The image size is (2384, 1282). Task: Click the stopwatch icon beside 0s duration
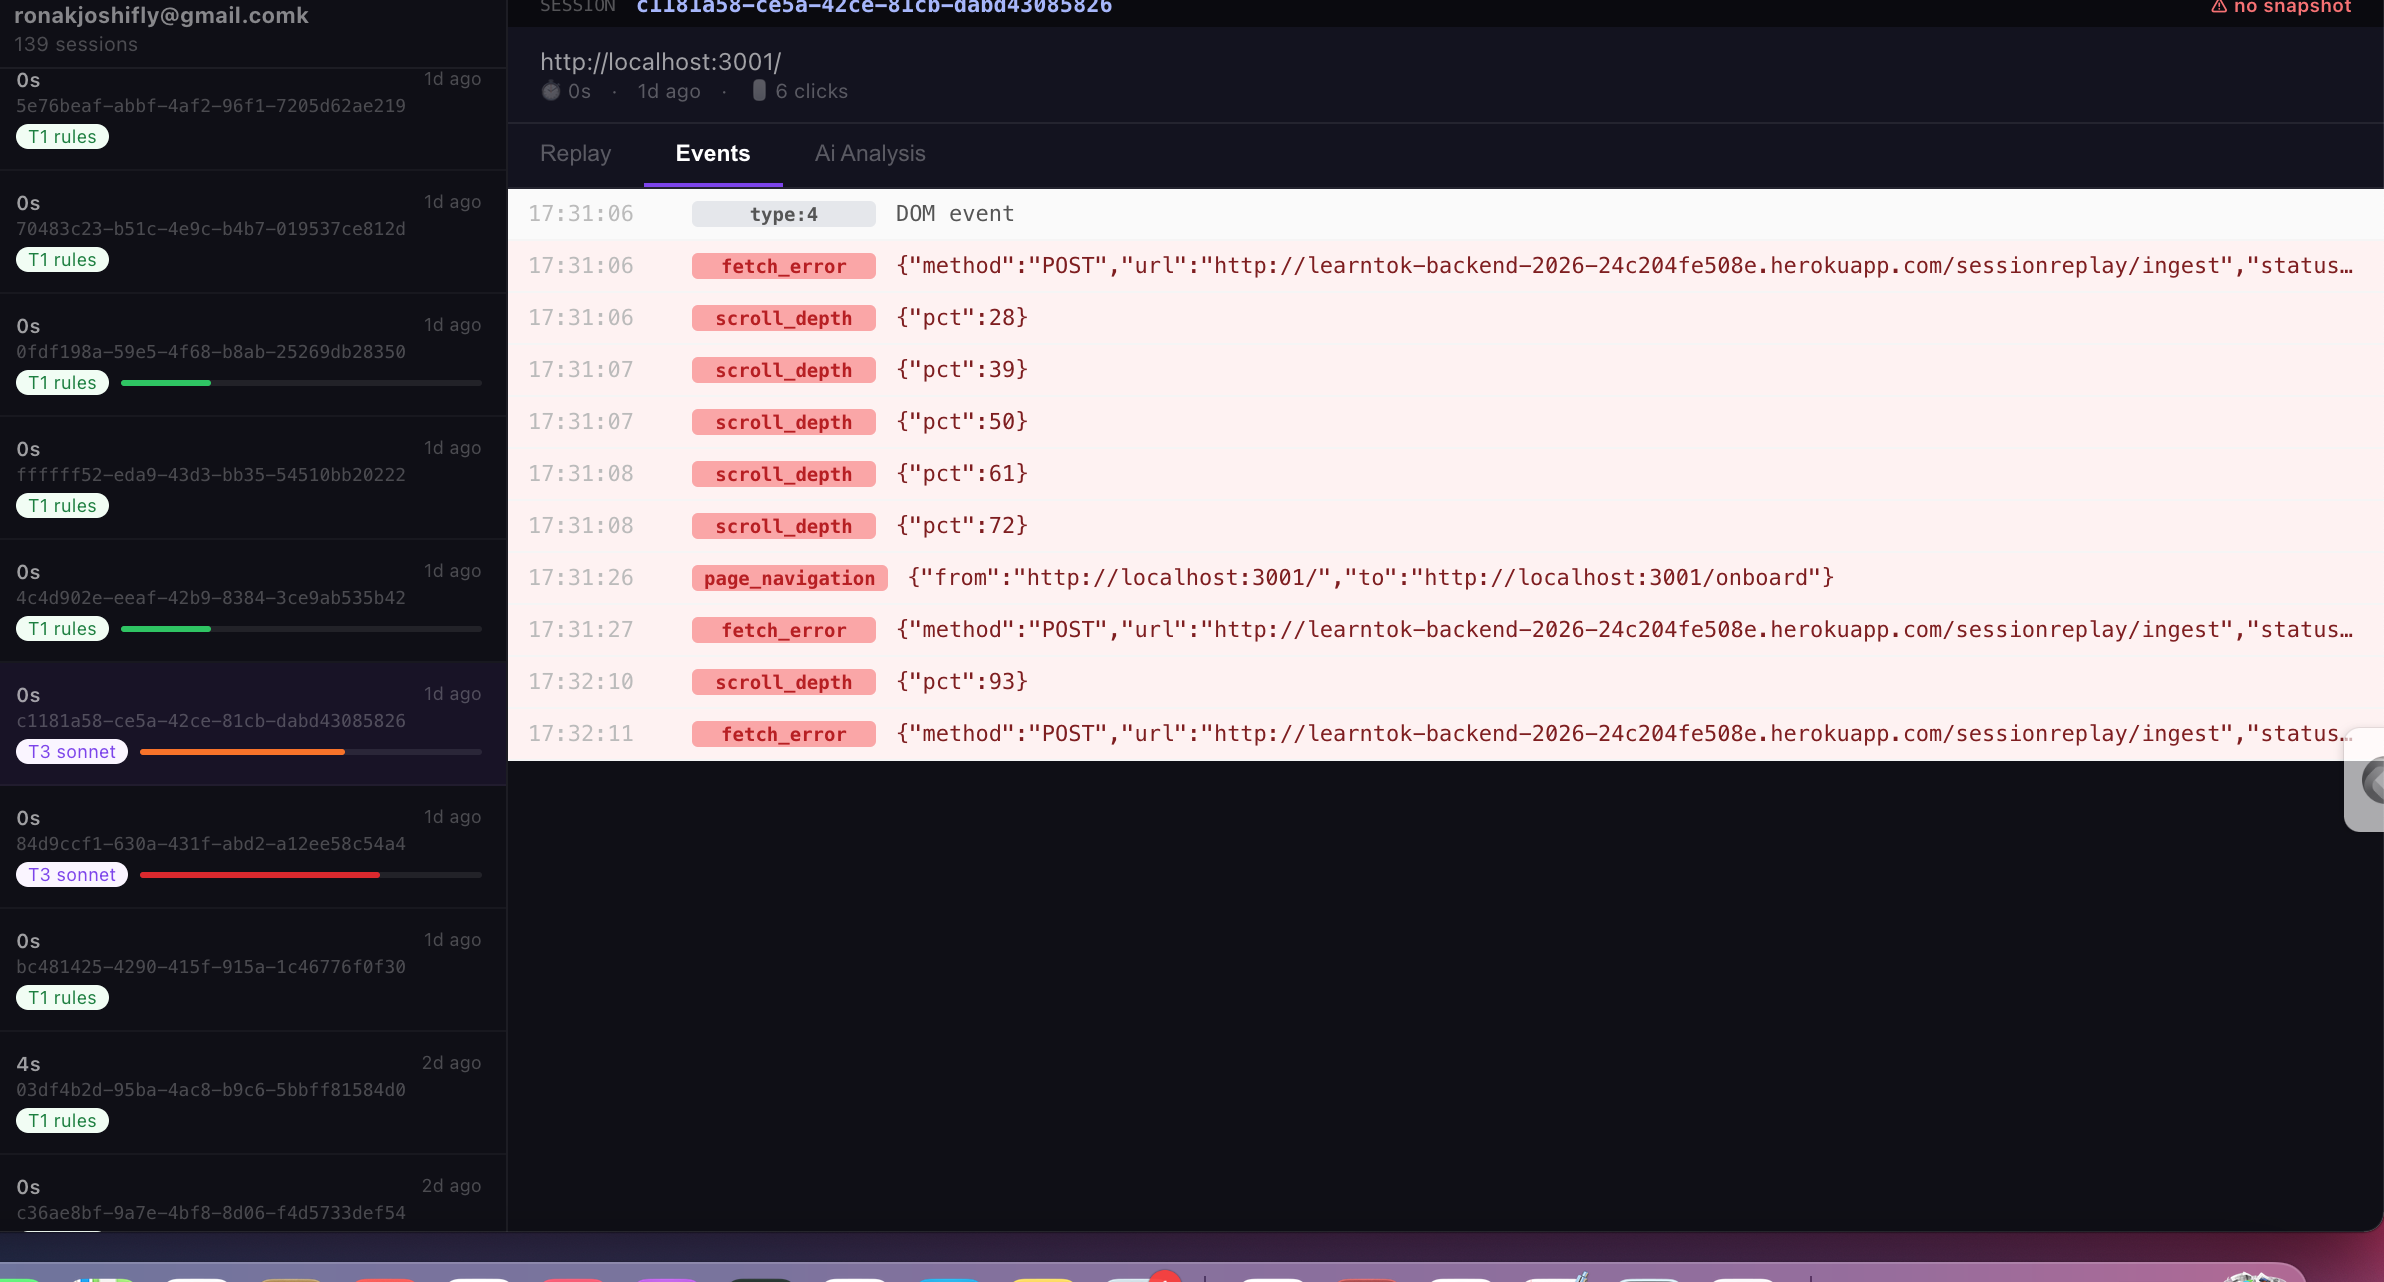550,91
